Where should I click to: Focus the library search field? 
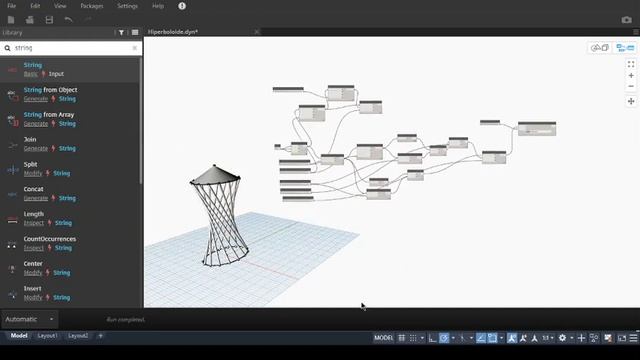tap(71, 48)
